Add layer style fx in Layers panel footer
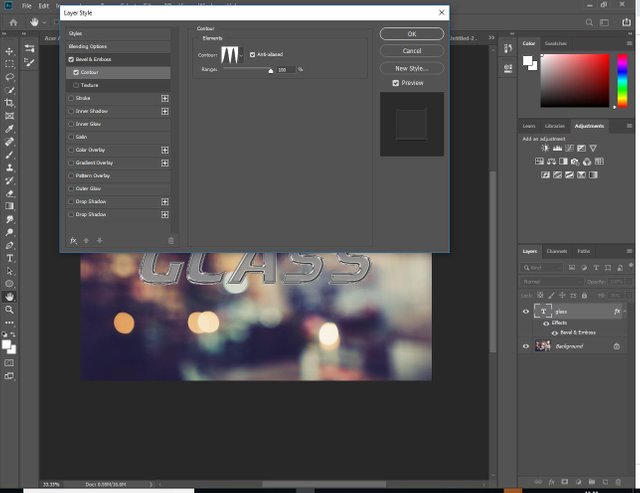 [551, 482]
